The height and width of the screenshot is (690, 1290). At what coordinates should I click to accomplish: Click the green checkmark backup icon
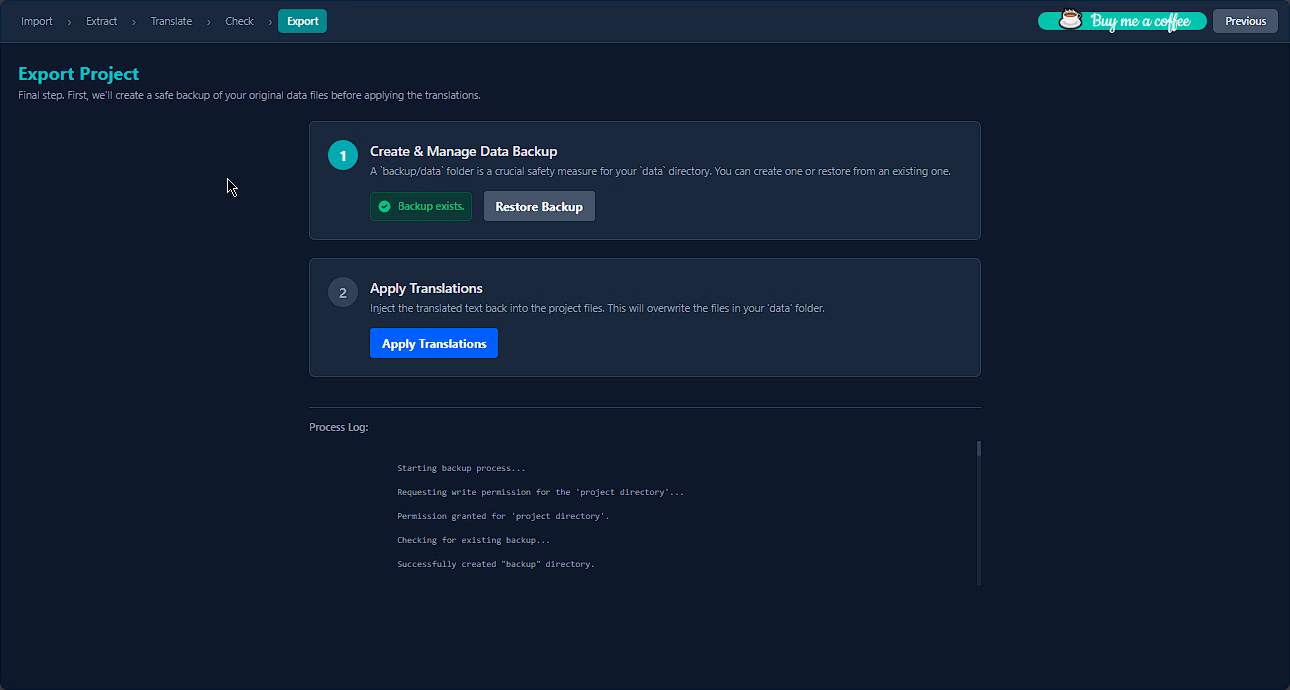point(384,207)
